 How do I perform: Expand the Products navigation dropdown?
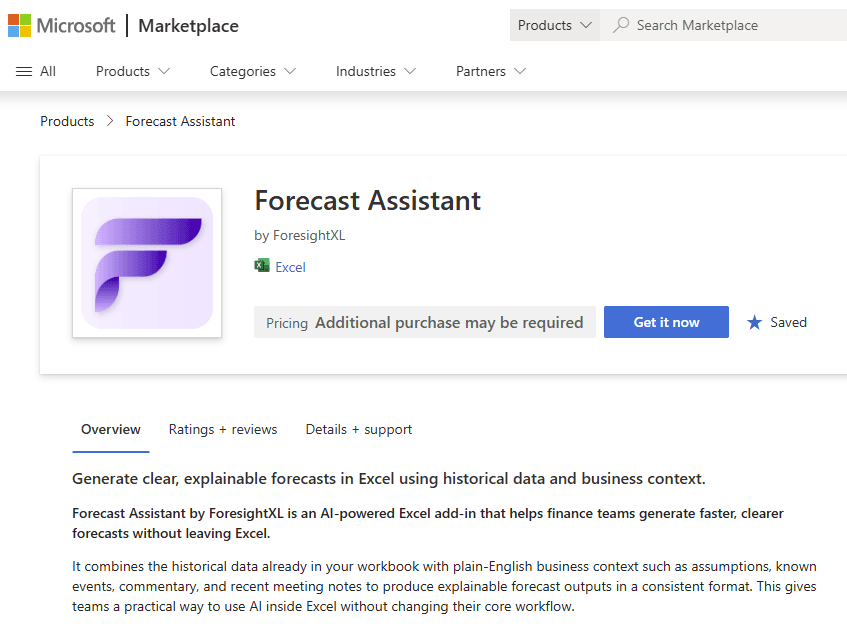tap(131, 71)
